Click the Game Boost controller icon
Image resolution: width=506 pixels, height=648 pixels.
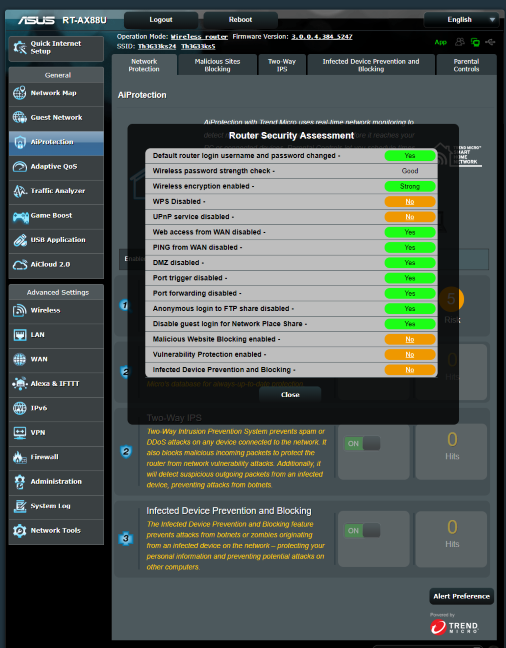20,216
